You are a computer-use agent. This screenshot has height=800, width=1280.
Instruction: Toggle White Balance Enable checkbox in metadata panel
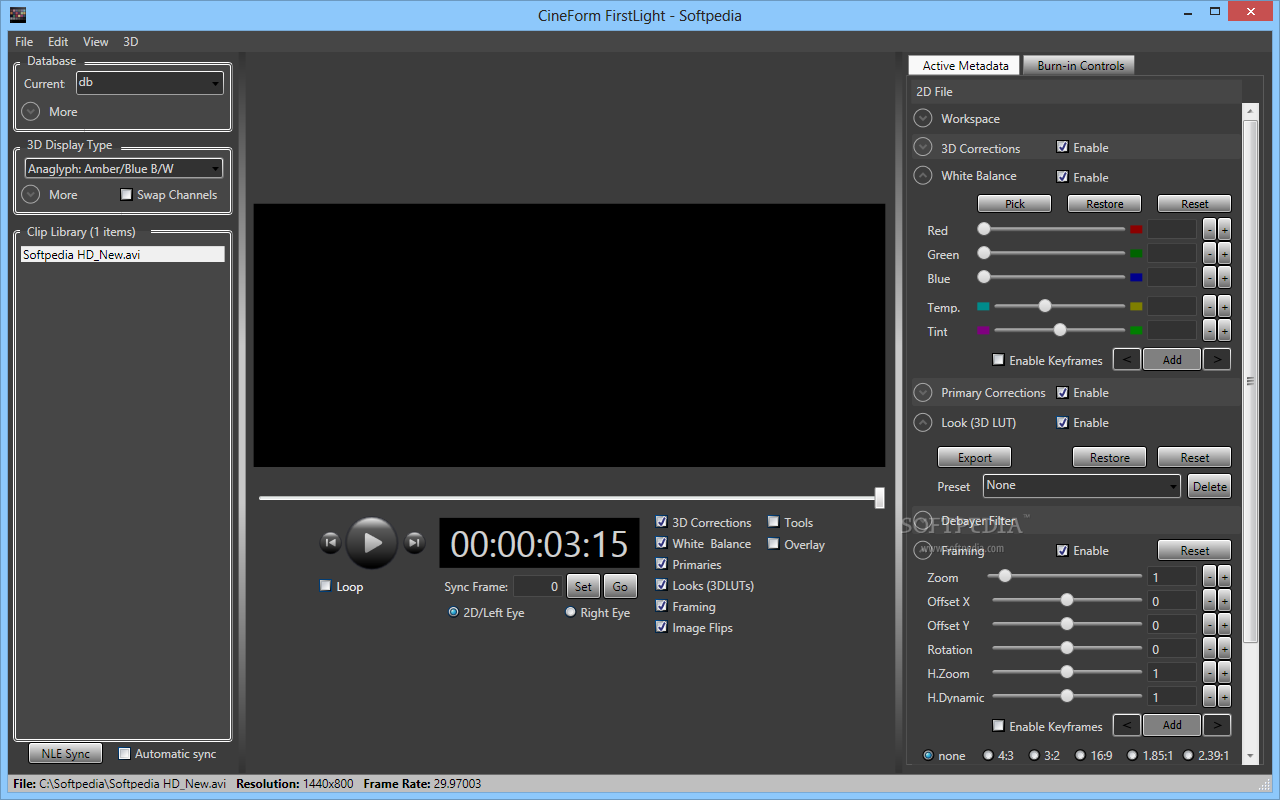click(1062, 177)
